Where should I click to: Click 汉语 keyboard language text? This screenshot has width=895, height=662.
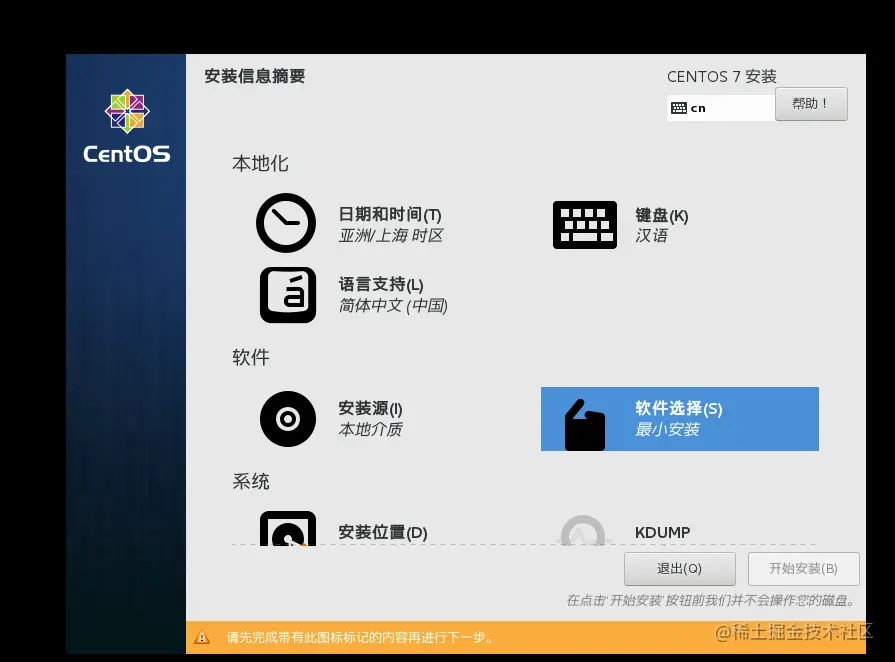tap(651, 236)
